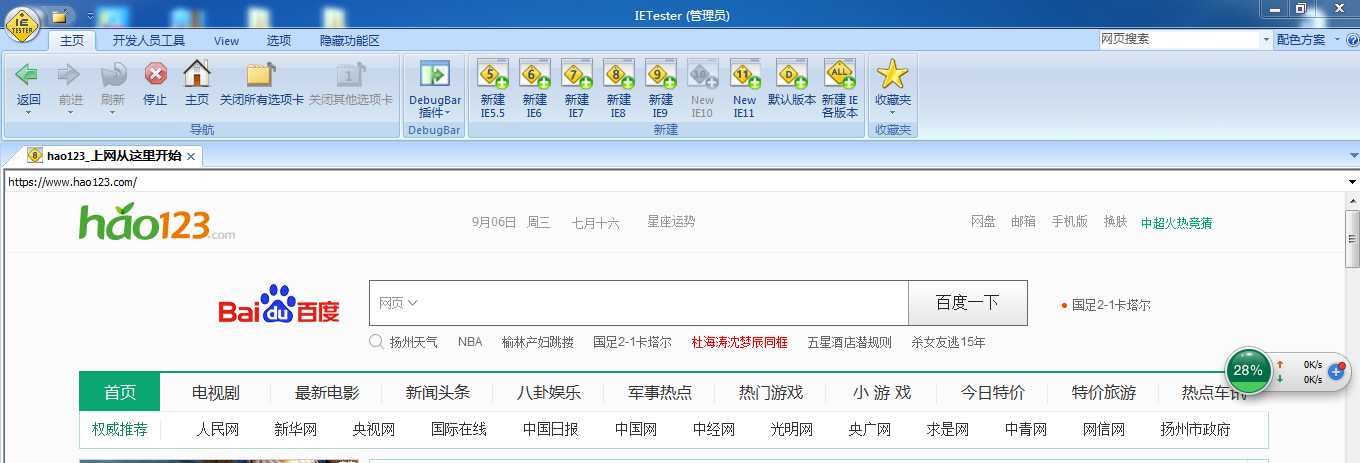Click the 换肤 skin link

[x=1115, y=222]
